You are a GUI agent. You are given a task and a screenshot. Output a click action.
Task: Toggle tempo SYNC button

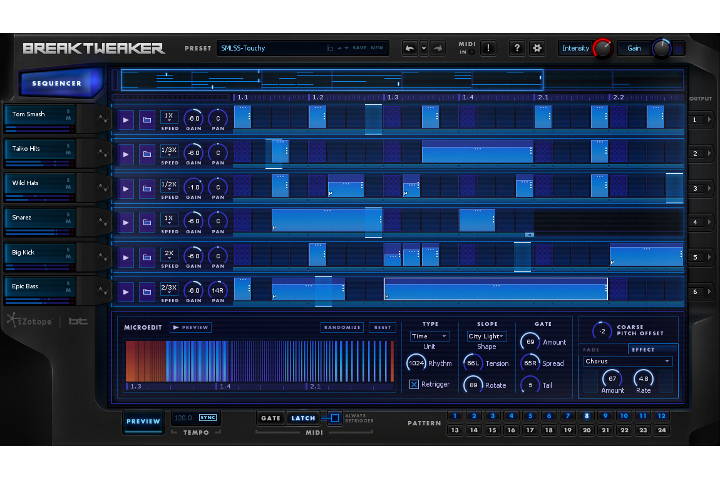tap(208, 418)
